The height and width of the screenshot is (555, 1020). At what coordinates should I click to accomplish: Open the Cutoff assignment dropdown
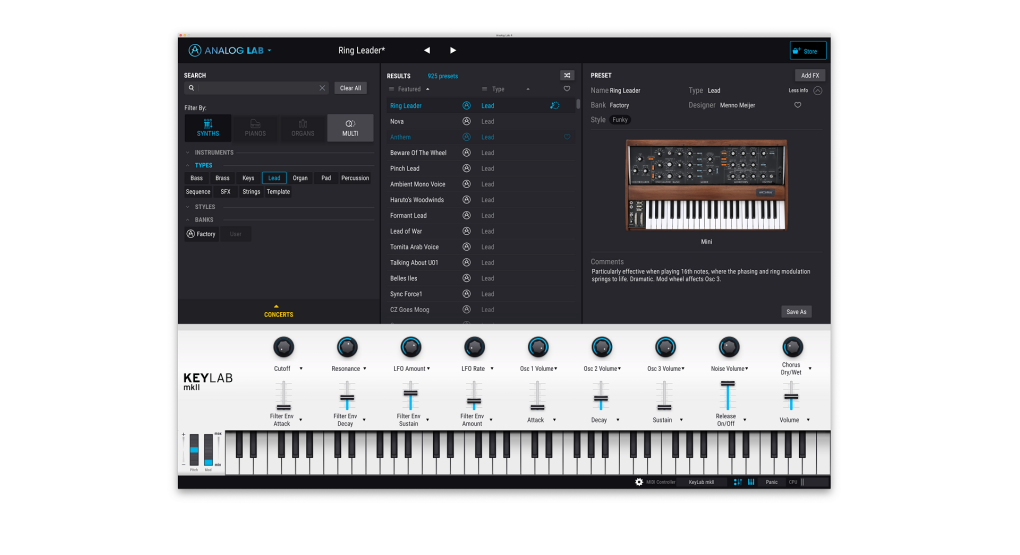coord(301,369)
